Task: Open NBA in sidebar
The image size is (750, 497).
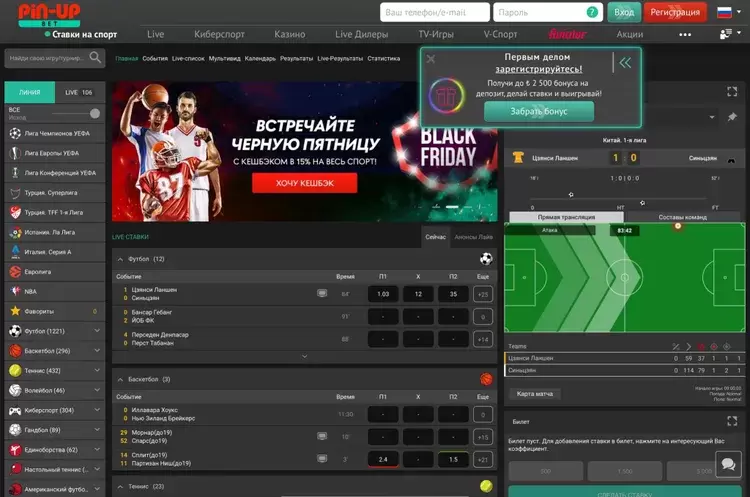Action: click(x=55, y=291)
